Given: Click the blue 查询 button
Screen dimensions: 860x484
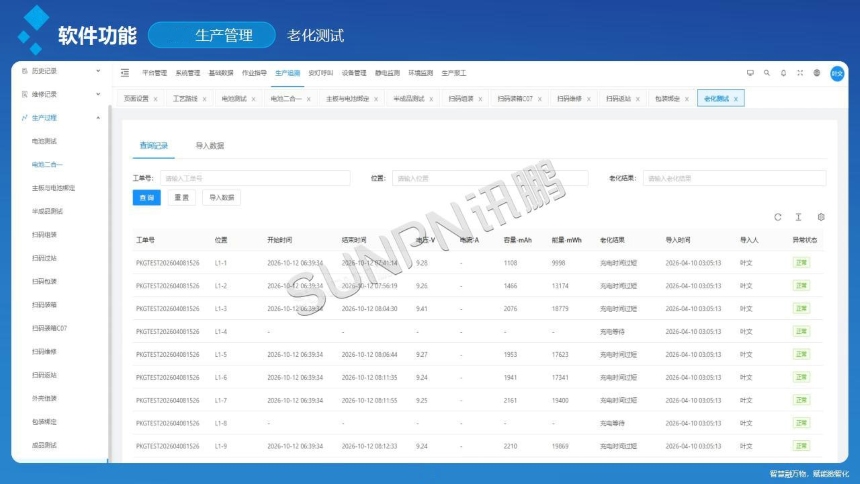Looking at the screenshot, I should 146,198.
